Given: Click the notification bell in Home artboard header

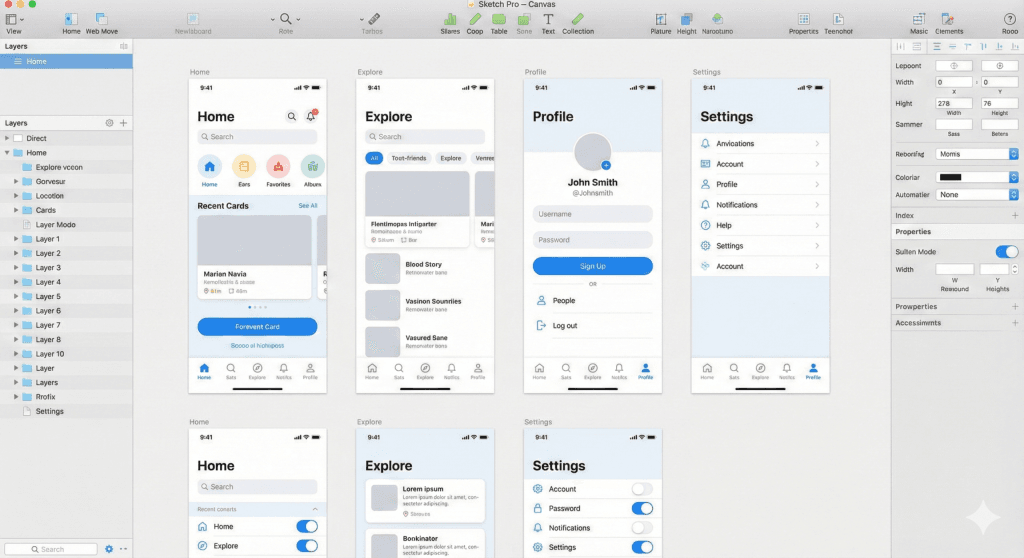Looking at the screenshot, I should [x=312, y=116].
